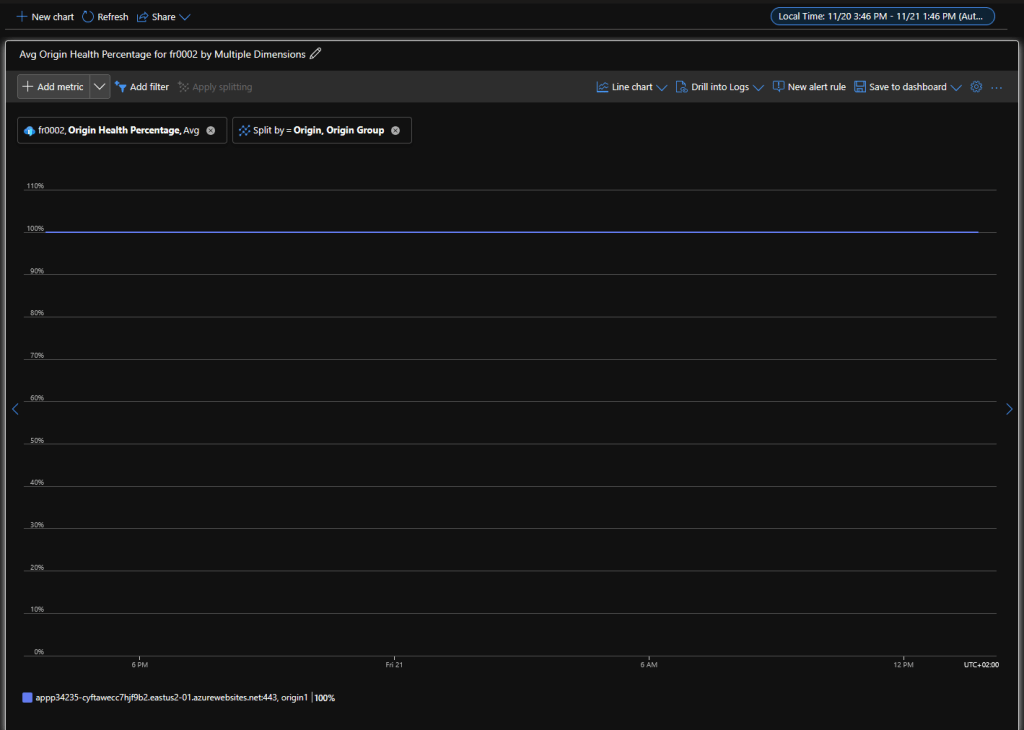Open Drill into Logs menu
The image size is (1024, 730).
(719, 87)
